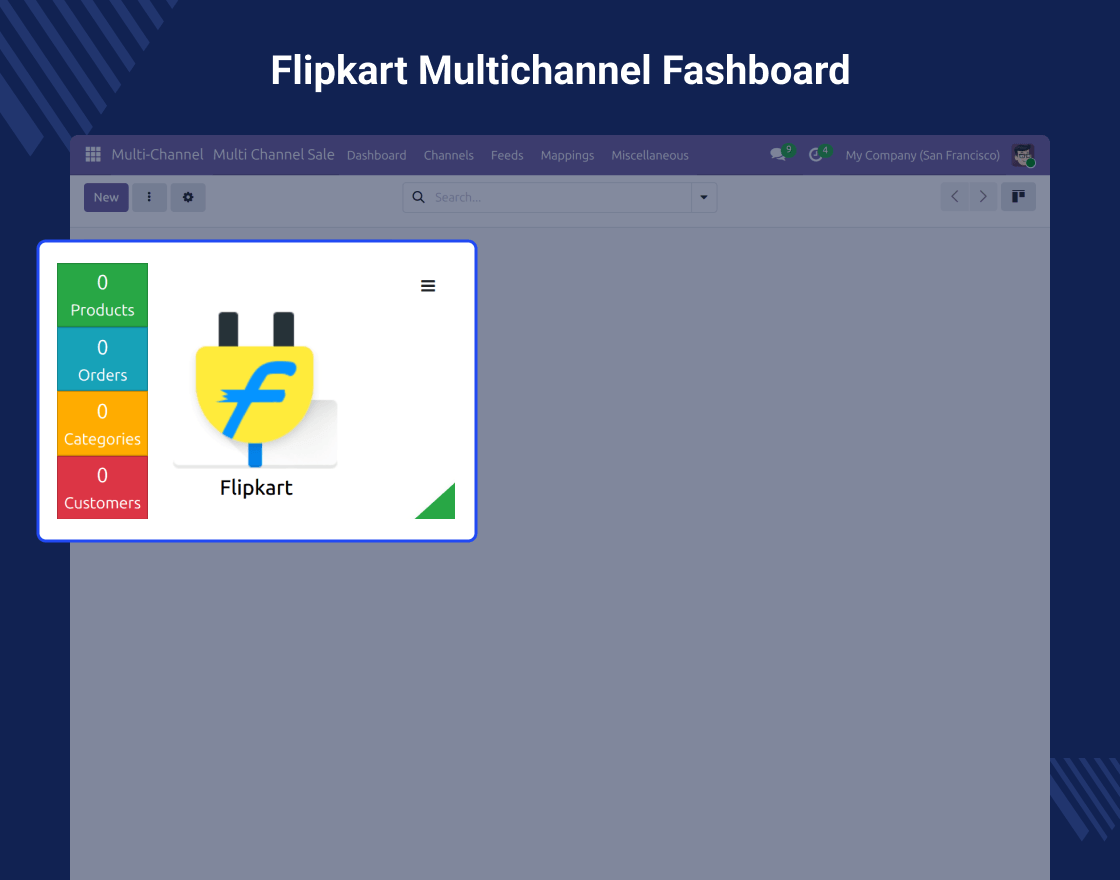Open the Miscellaneous menu
1120x880 pixels.
(x=650, y=155)
